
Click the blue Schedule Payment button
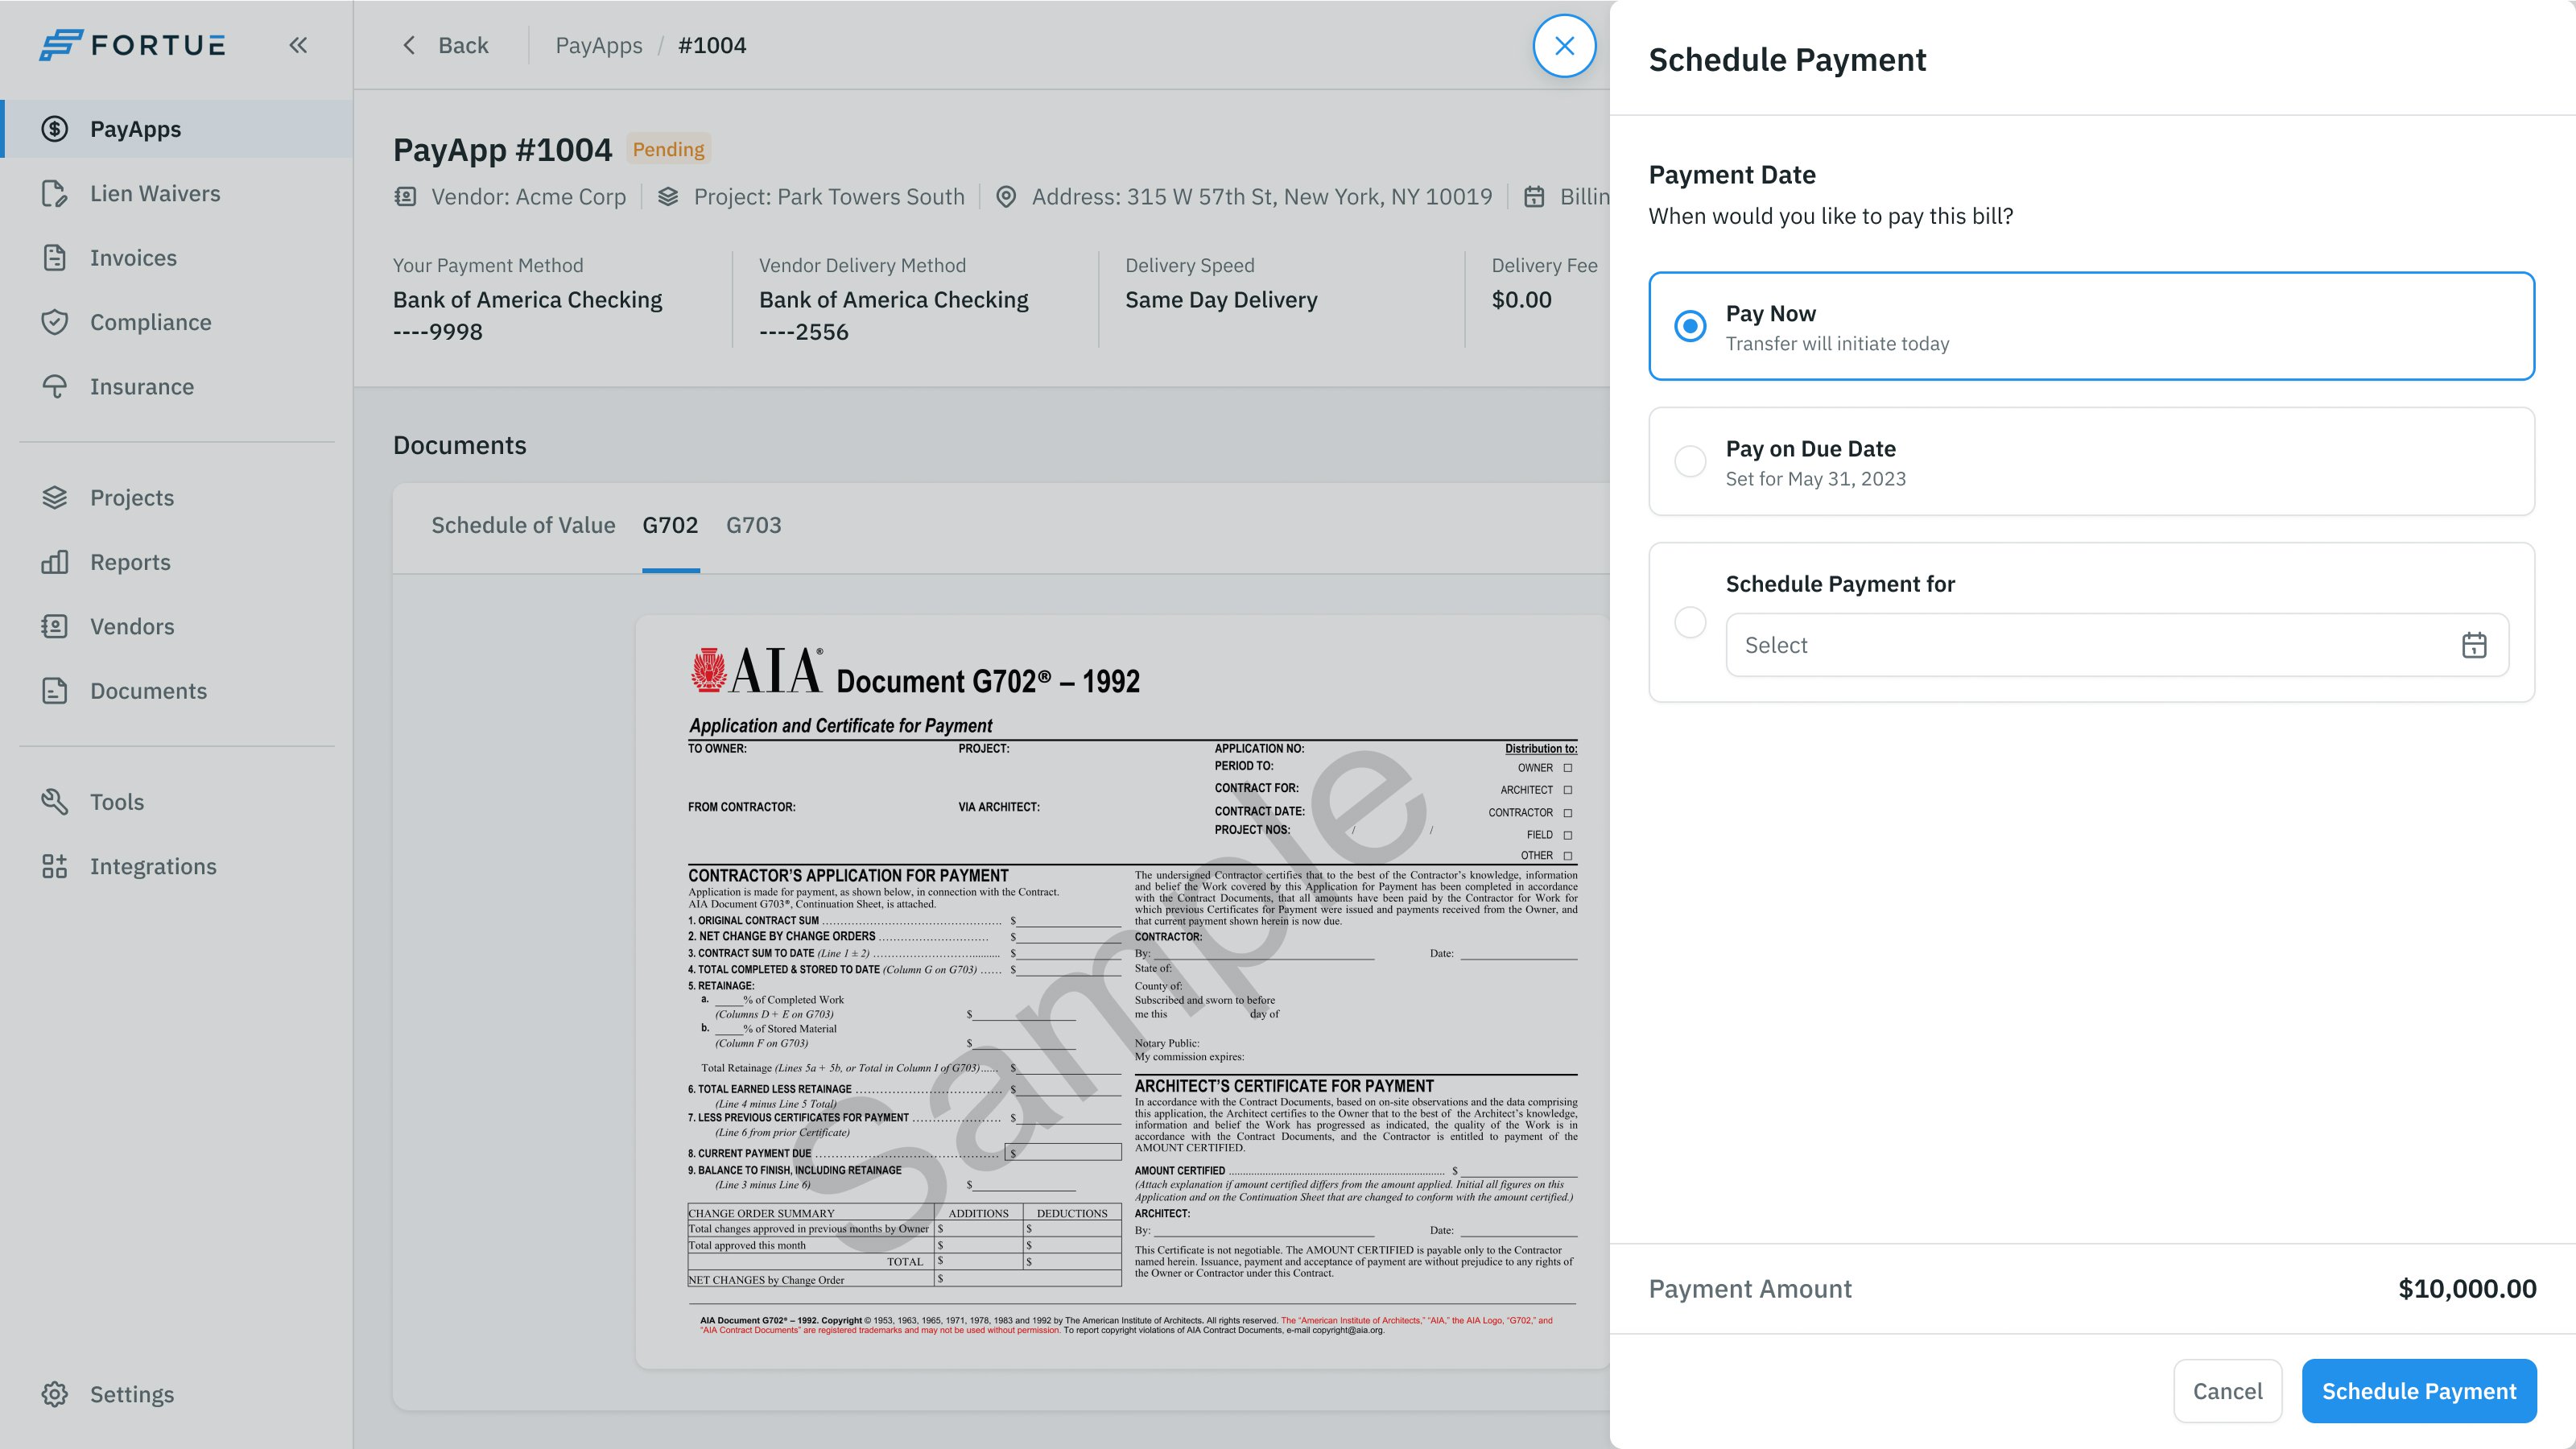(x=2419, y=1391)
